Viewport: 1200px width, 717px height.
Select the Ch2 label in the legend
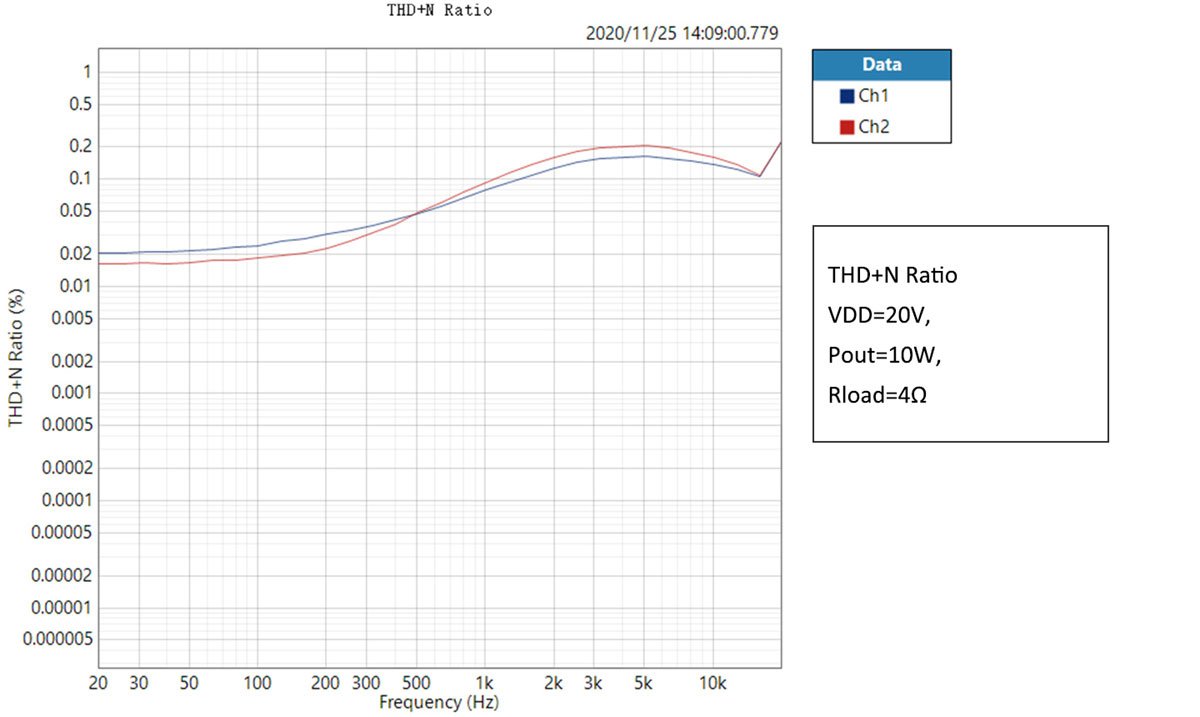(x=873, y=127)
